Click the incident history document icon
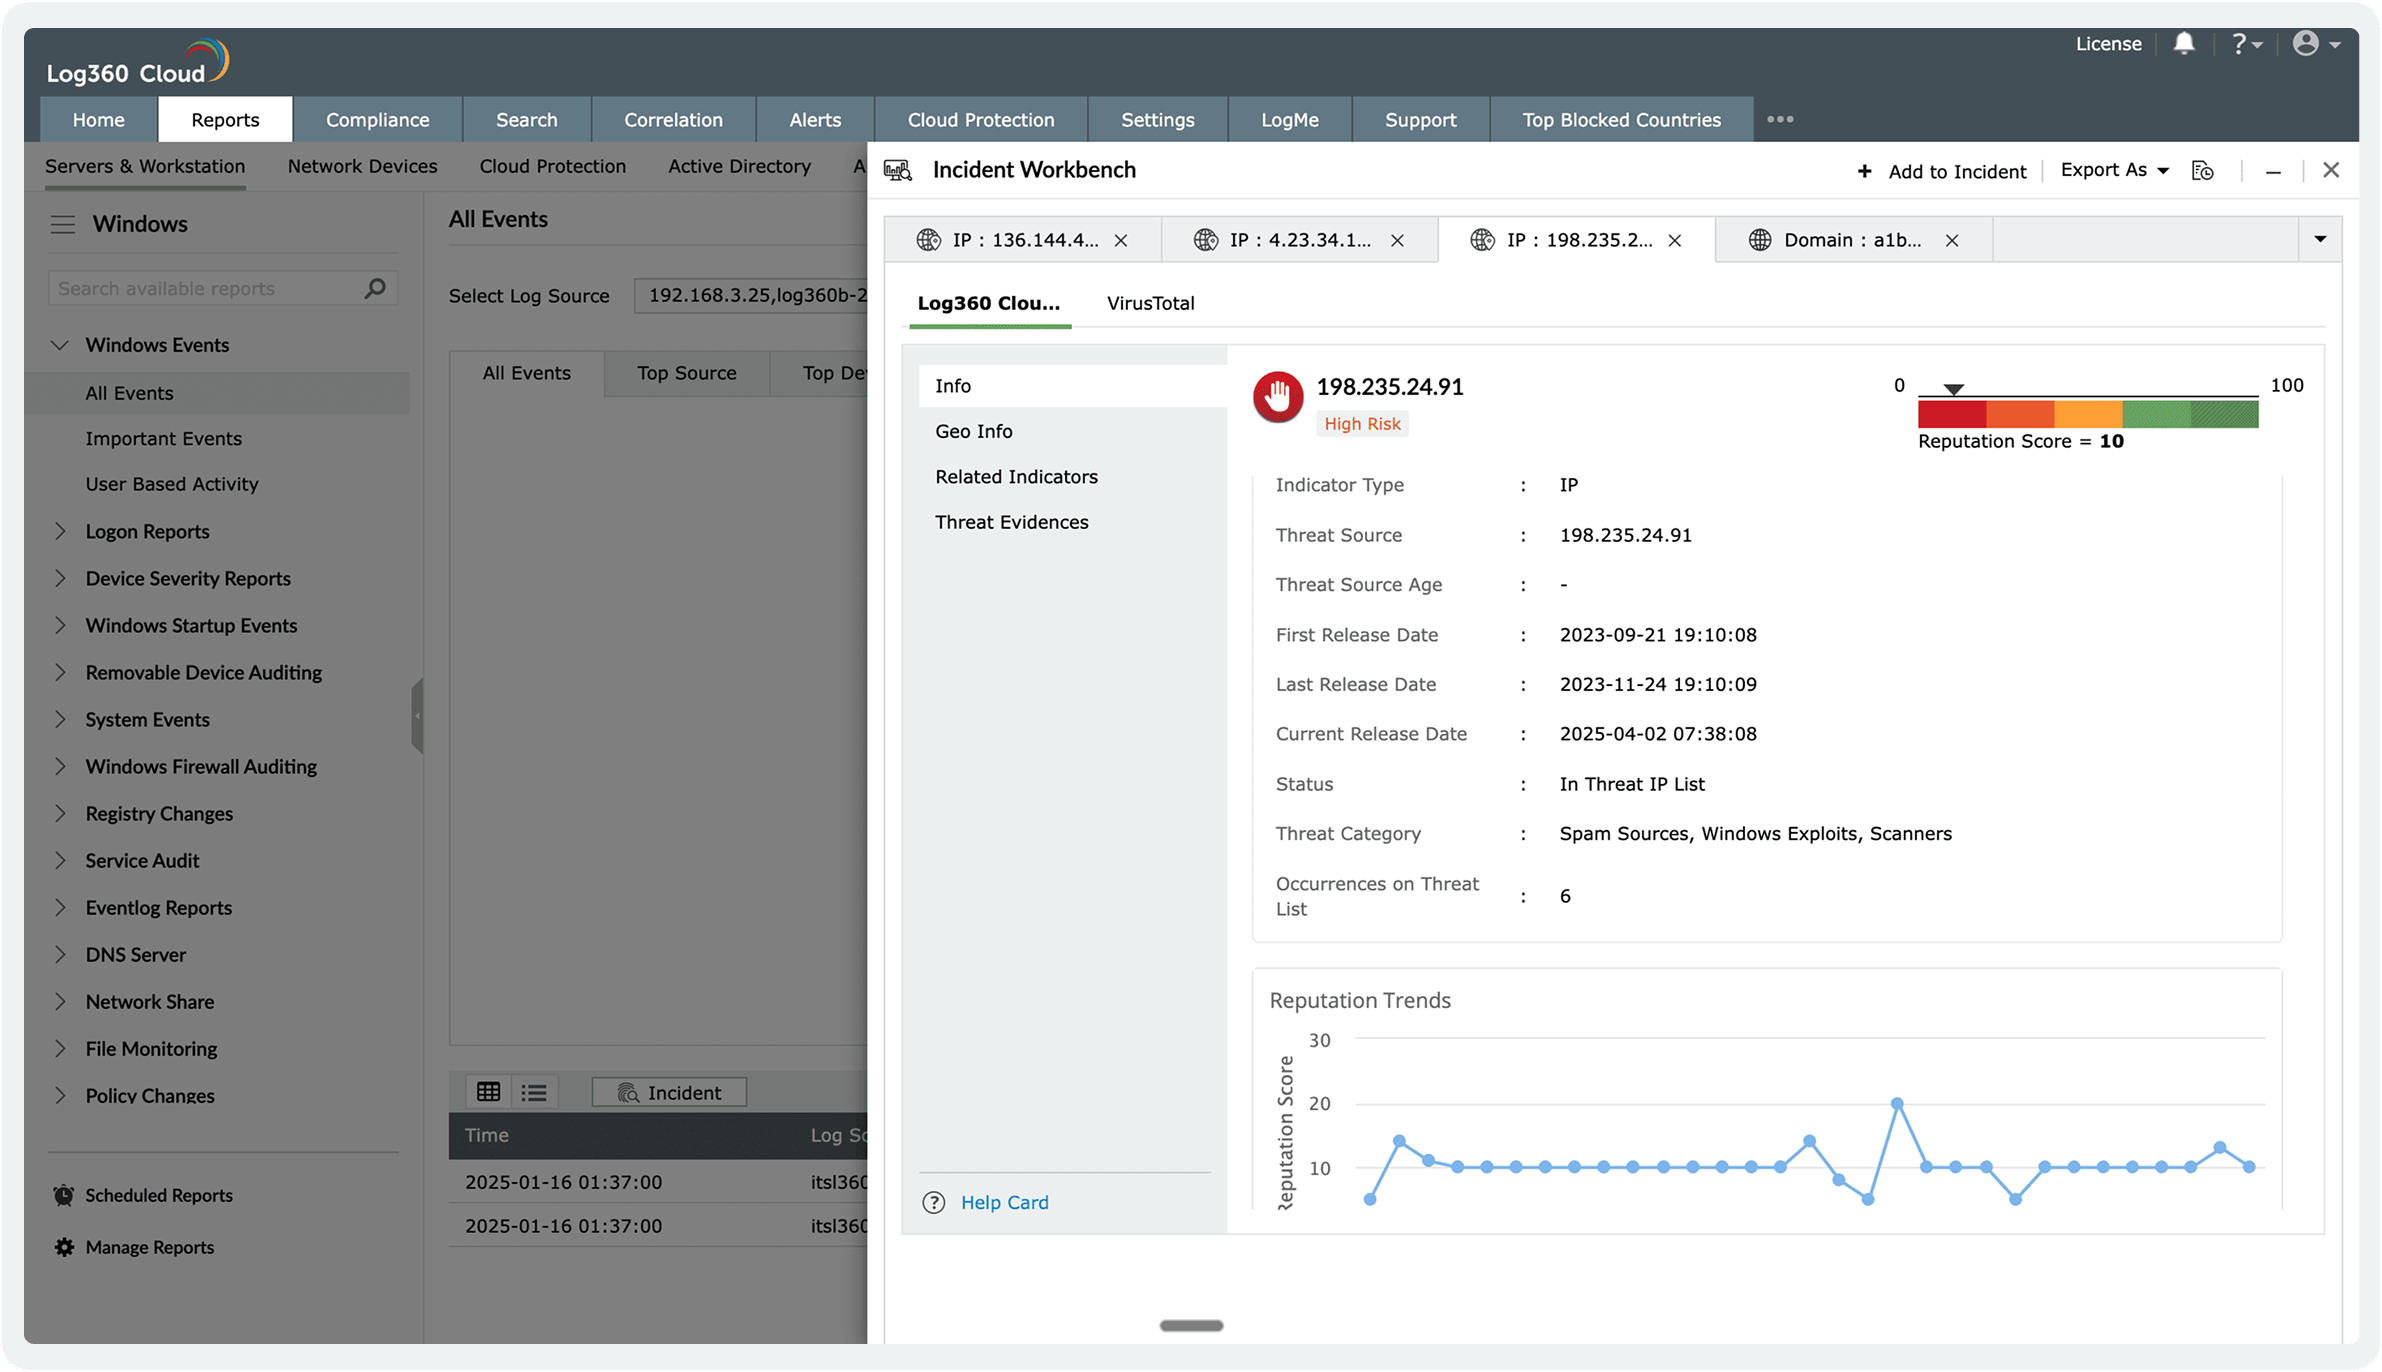The height and width of the screenshot is (1372, 2382). point(2202,171)
